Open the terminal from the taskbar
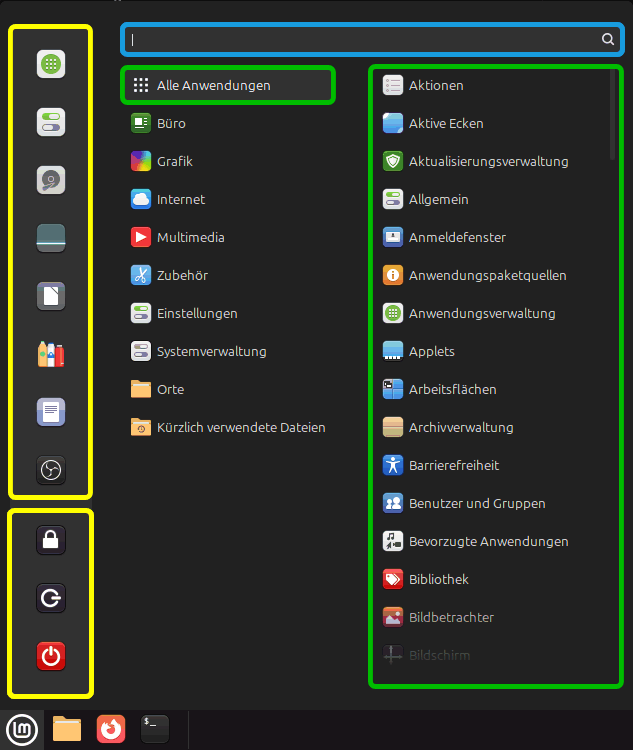Viewport: 633px width, 750px height. [x=155, y=729]
